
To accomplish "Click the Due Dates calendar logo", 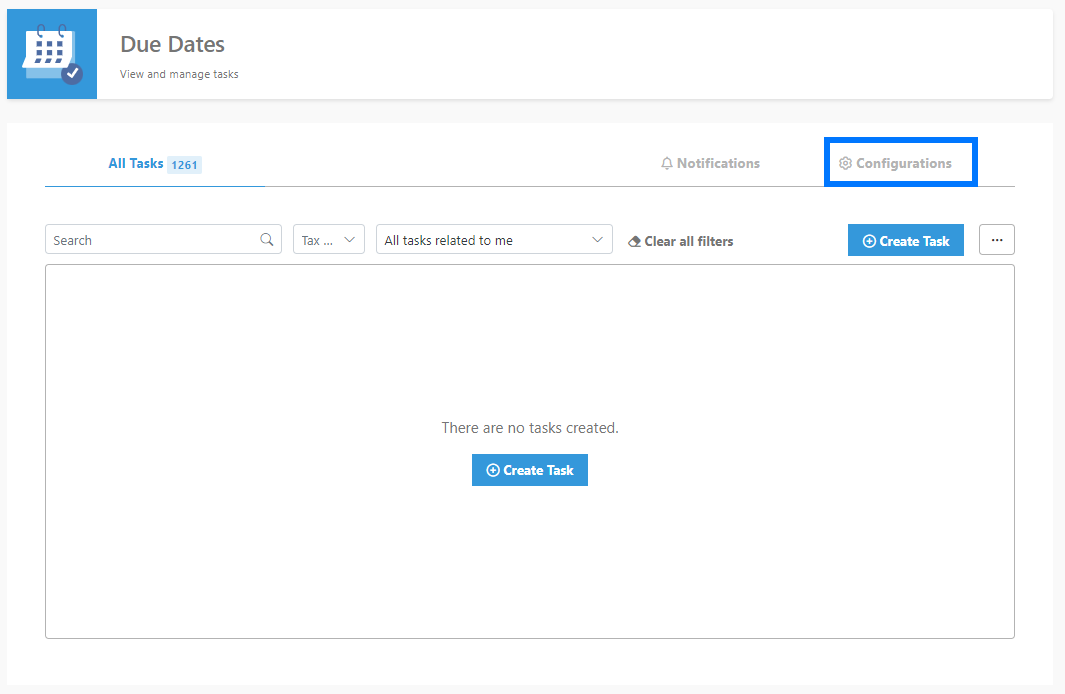I will click(x=52, y=54).
